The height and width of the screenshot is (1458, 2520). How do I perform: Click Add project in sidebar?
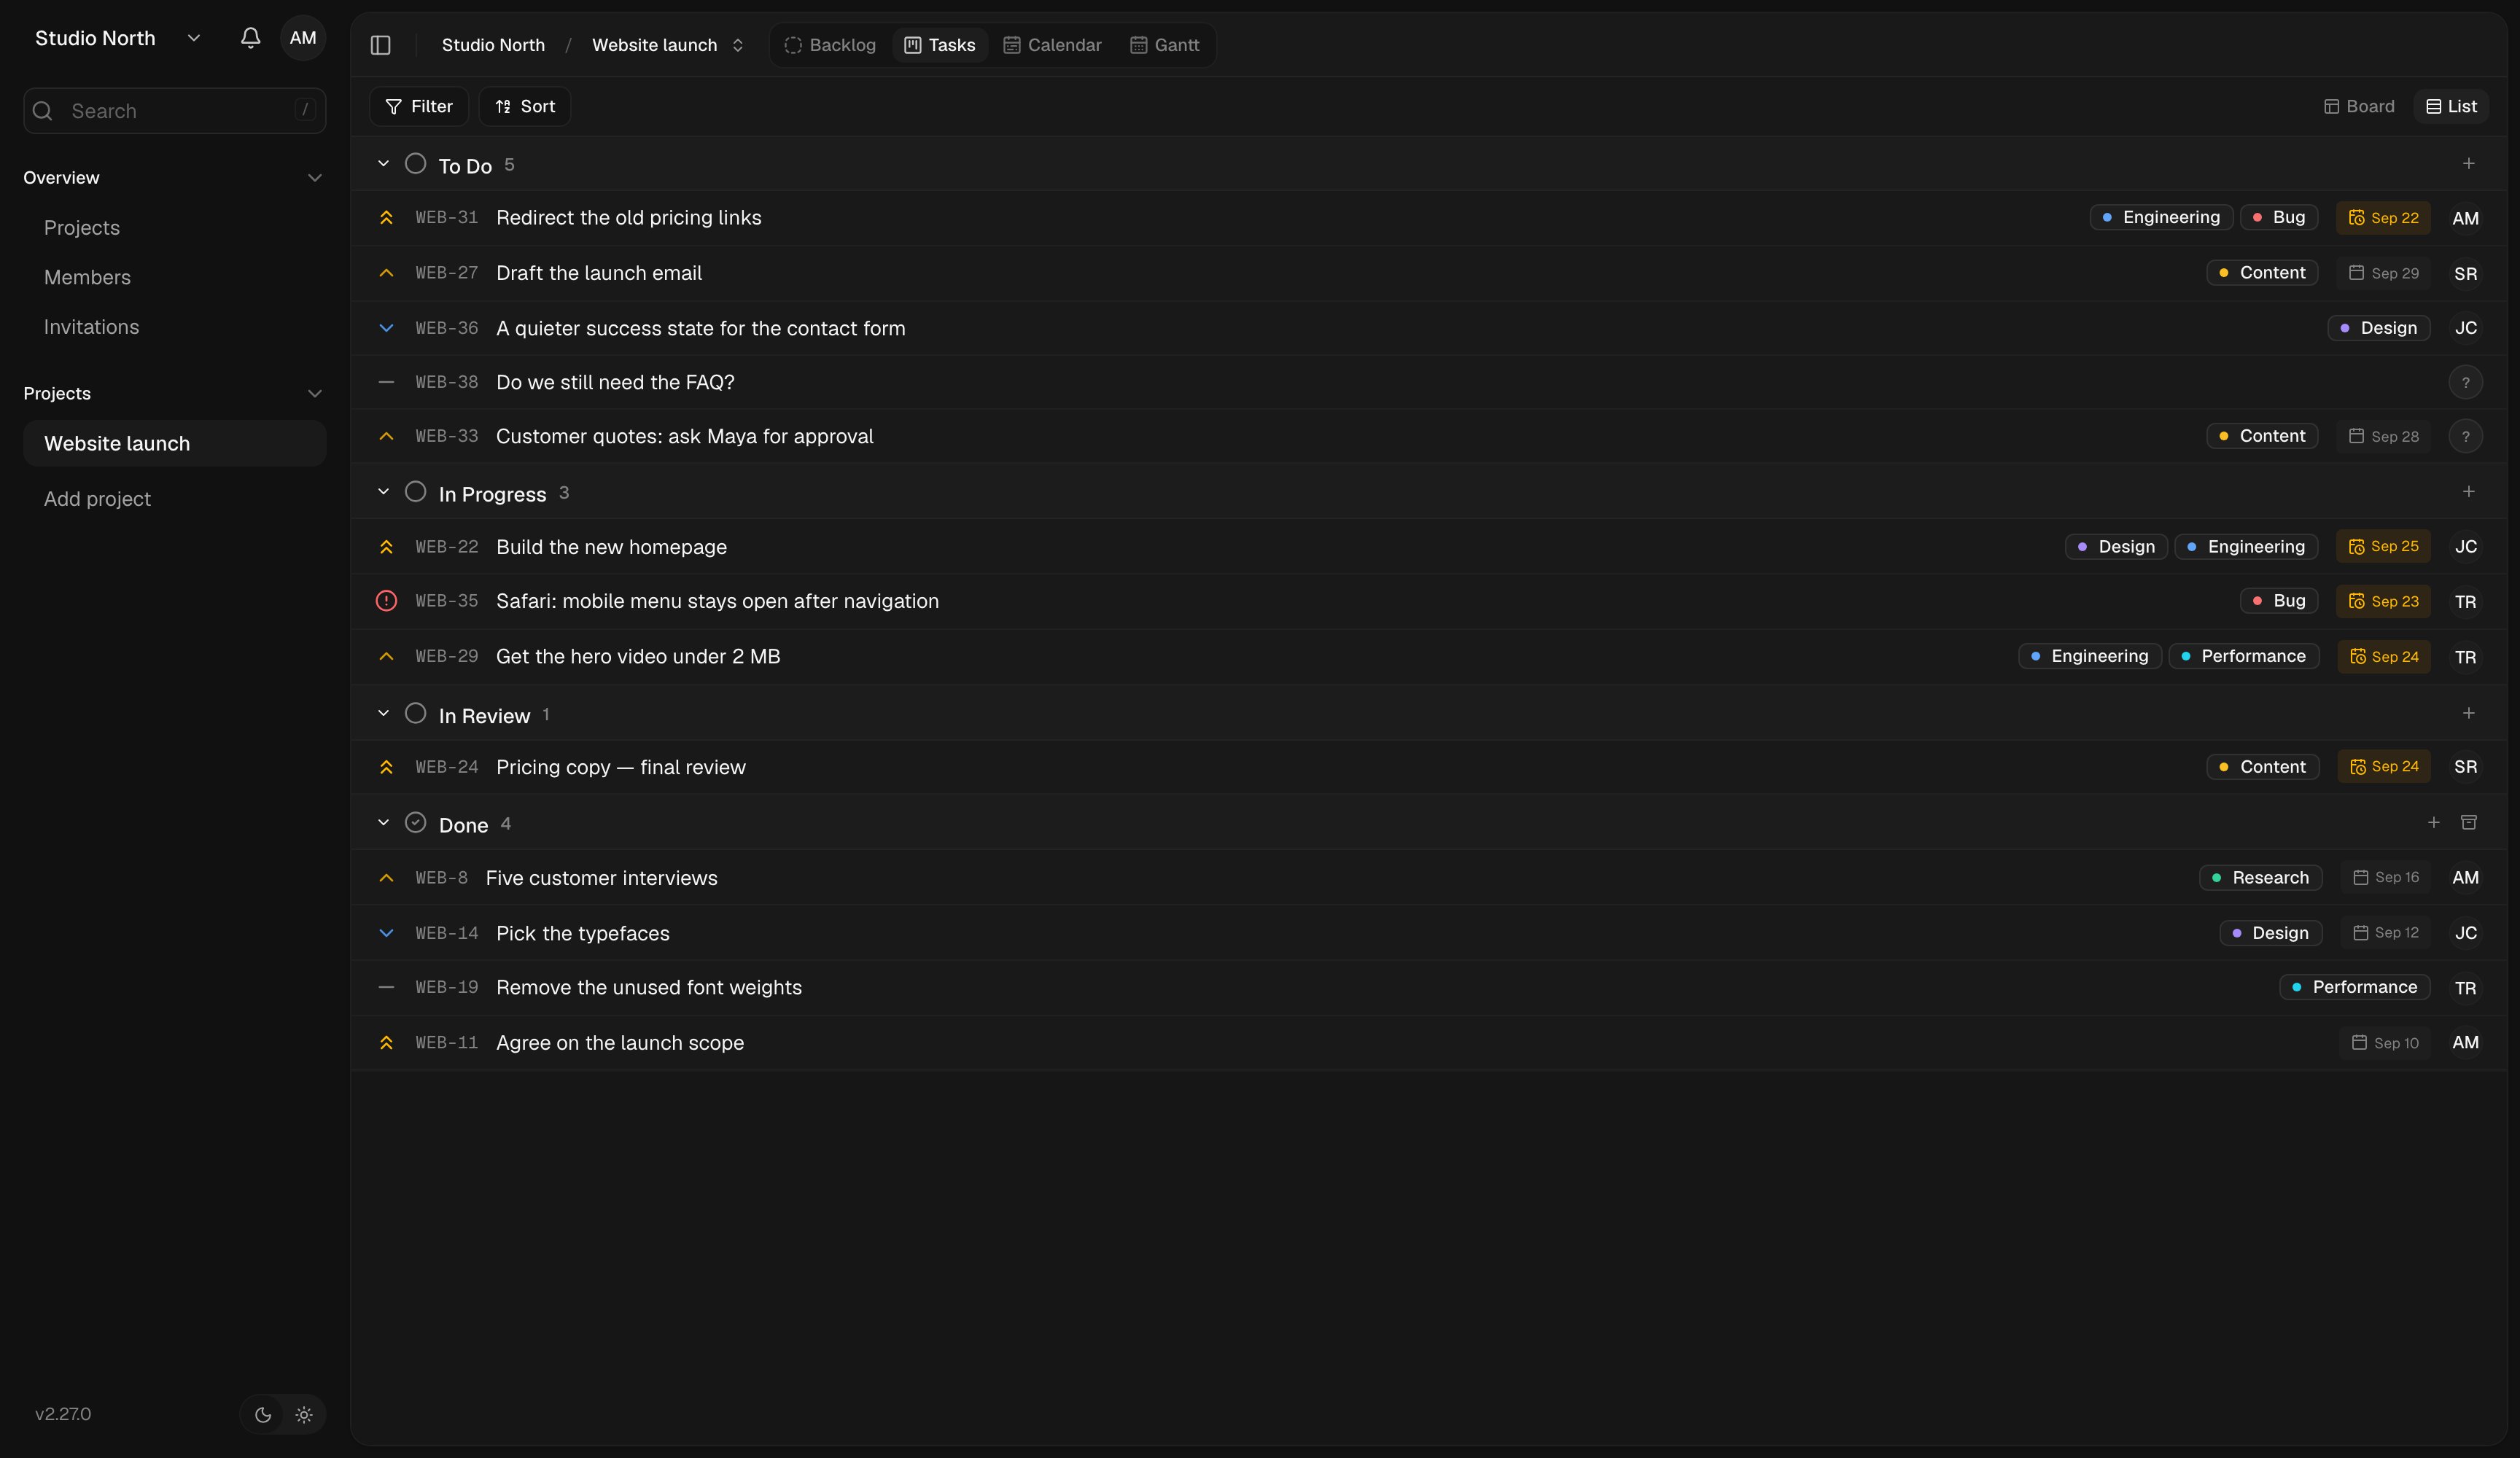[97, 499]
